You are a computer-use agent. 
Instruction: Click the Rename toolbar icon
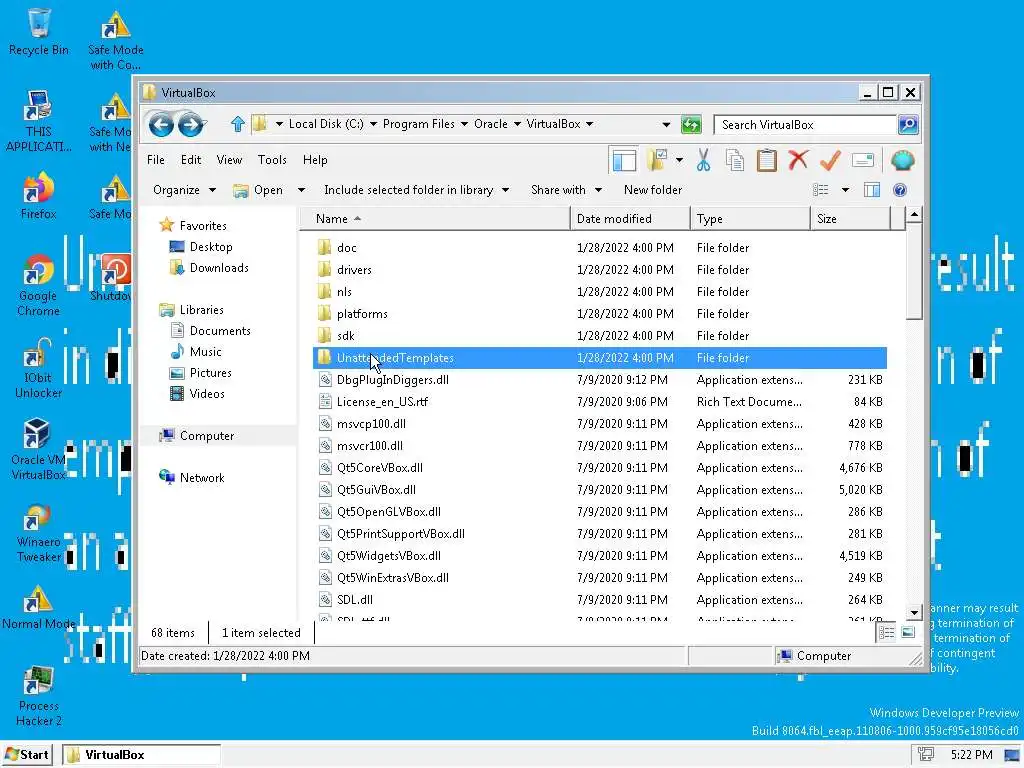tap(863, 160)
